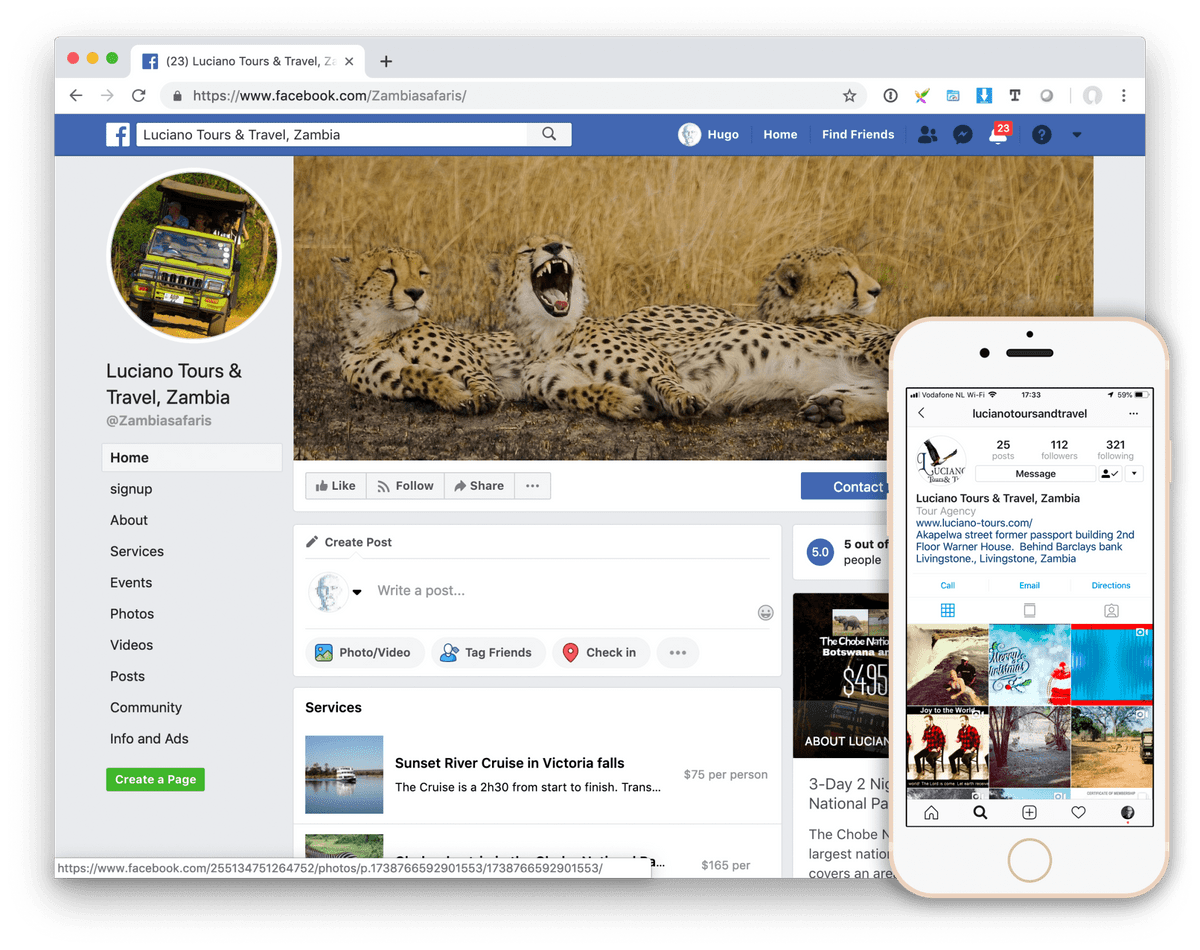Click the blue download arrow extension icon
Screen dimensions: 1200x950
tap(984, 96)
